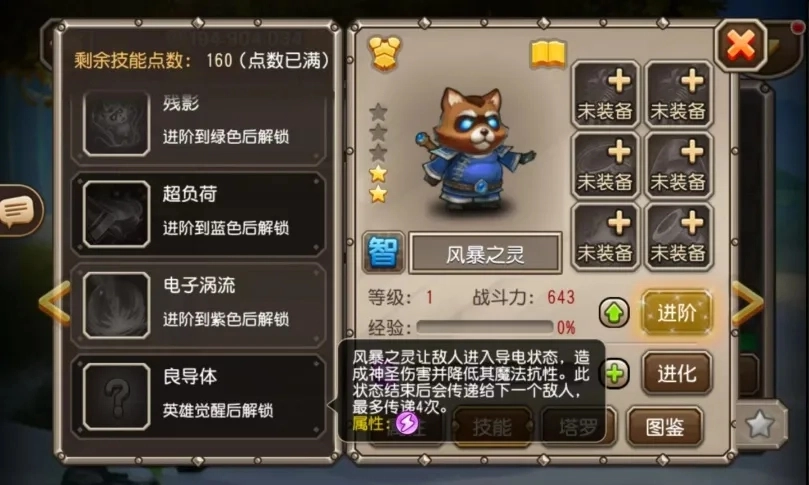Open the golden armor equipment icon
The image size is (809, 485).
tap(384, 53)
